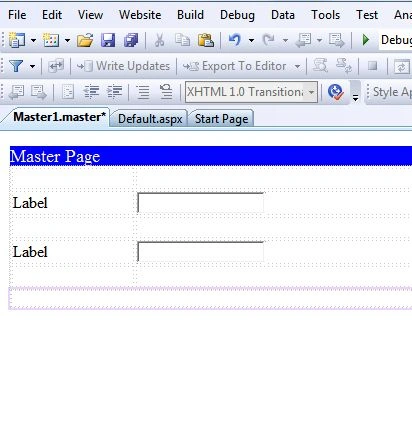
Task: Click the Open File folder icon
Action: click(85, 40)
